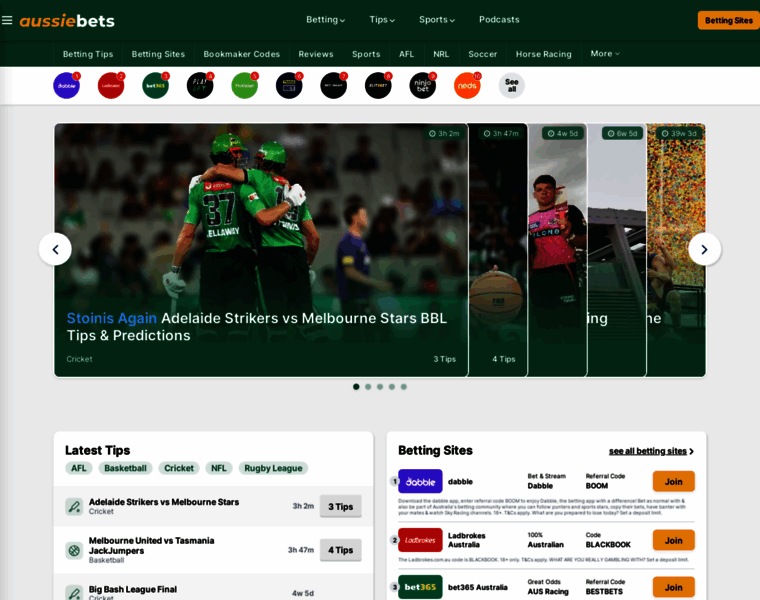Select the fifth carousel pagination dot

coord(404,387)
